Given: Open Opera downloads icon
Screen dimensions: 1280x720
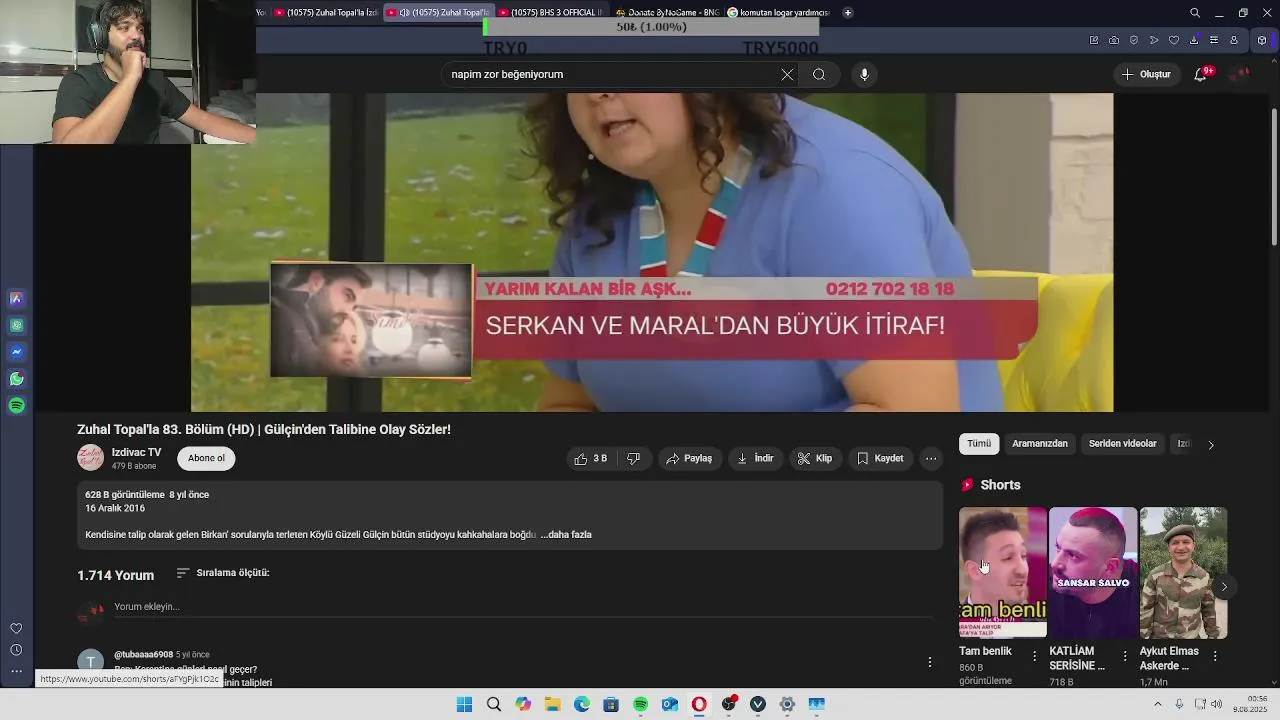Looking at the screenshot, I should [x=1194, y=40].
